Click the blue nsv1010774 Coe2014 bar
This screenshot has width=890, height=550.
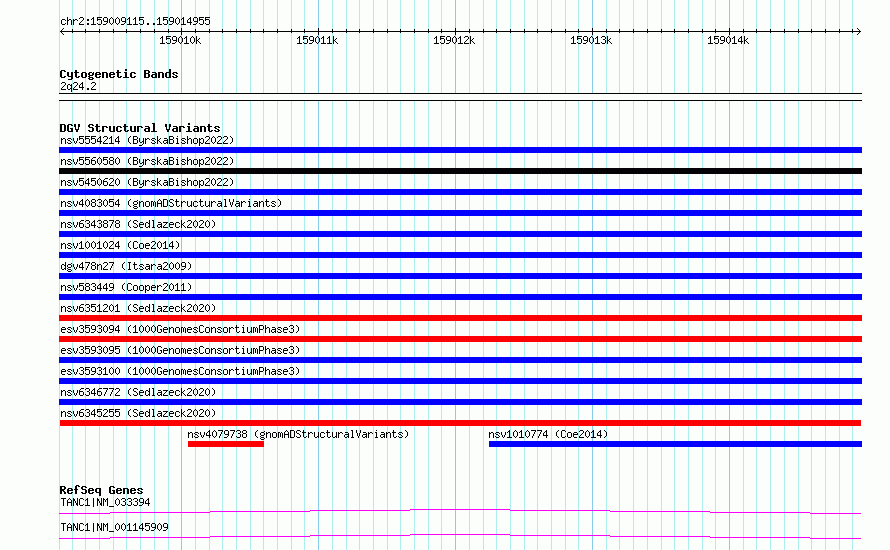point(675,444)
